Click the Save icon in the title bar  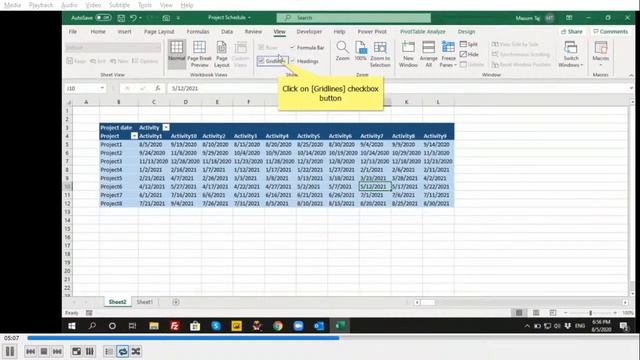click(x=121, y=18)
